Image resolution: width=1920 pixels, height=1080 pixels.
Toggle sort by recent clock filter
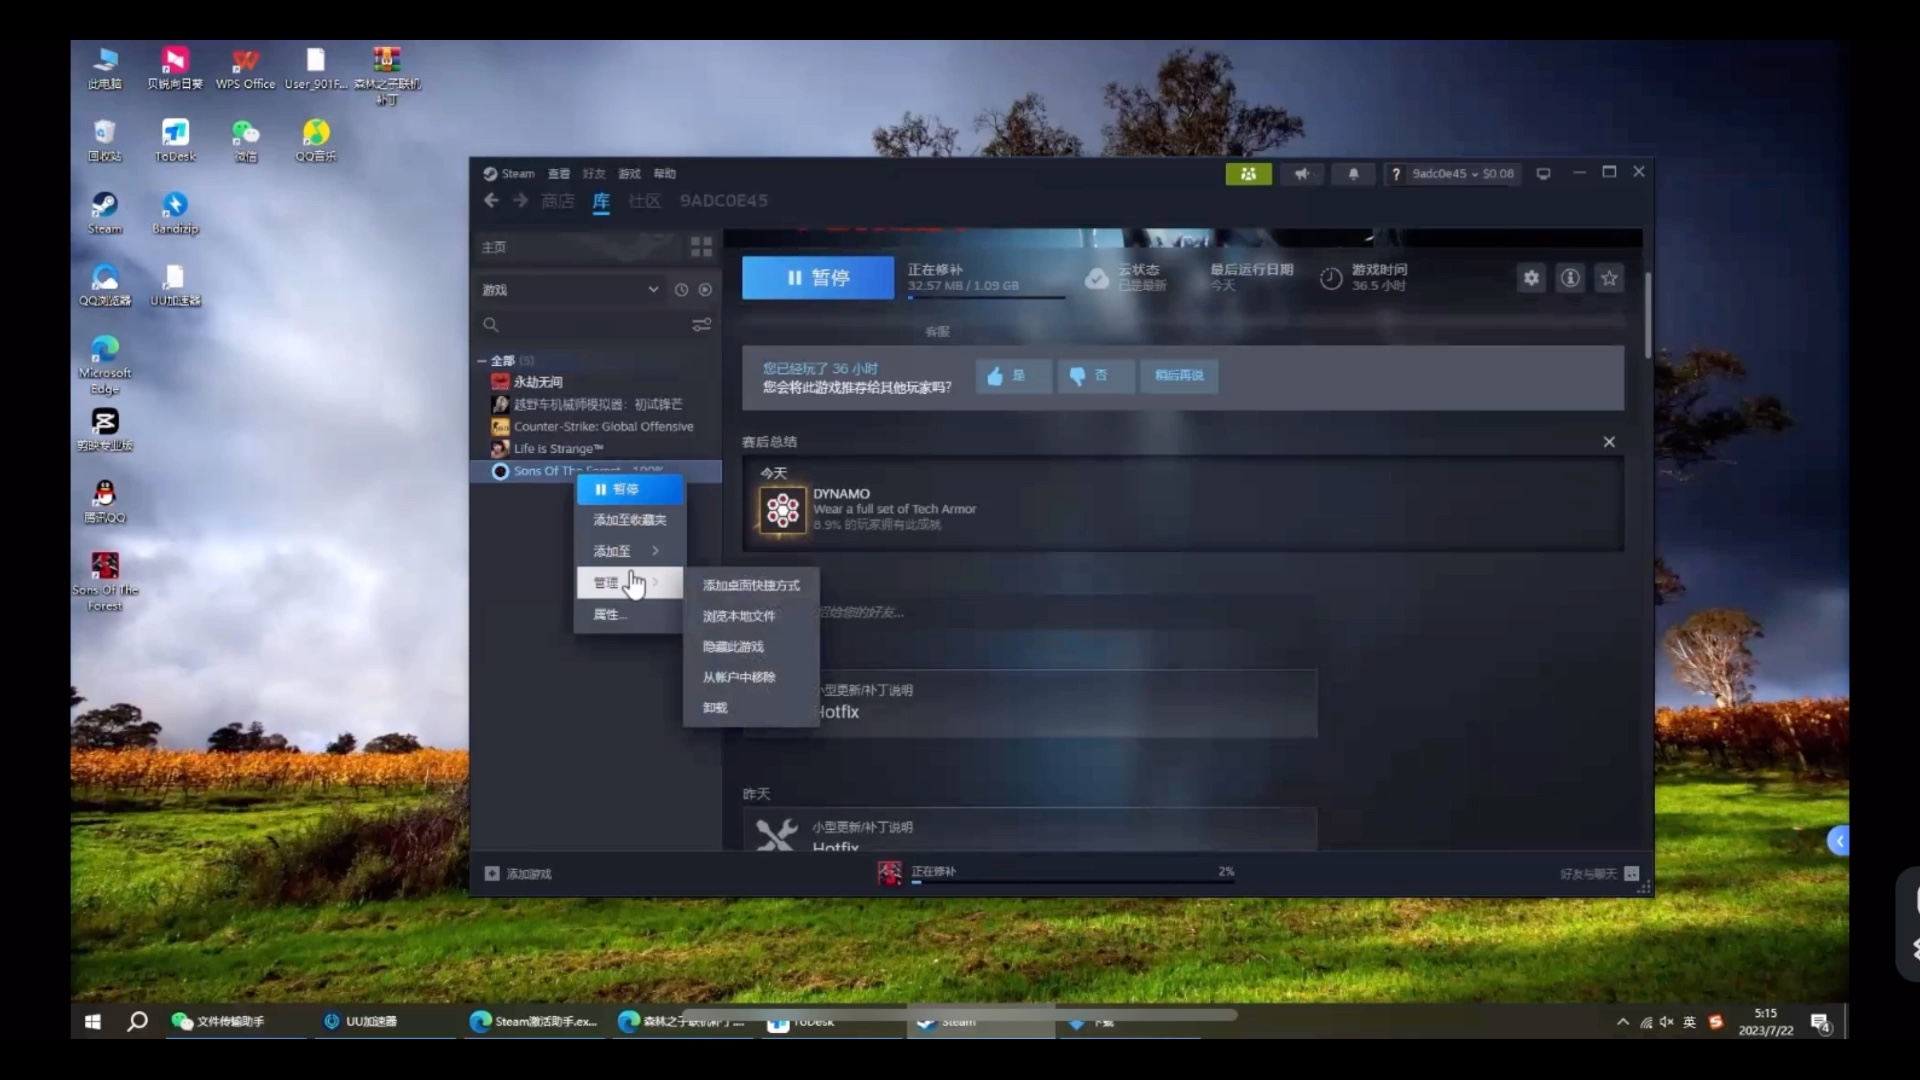681,290
